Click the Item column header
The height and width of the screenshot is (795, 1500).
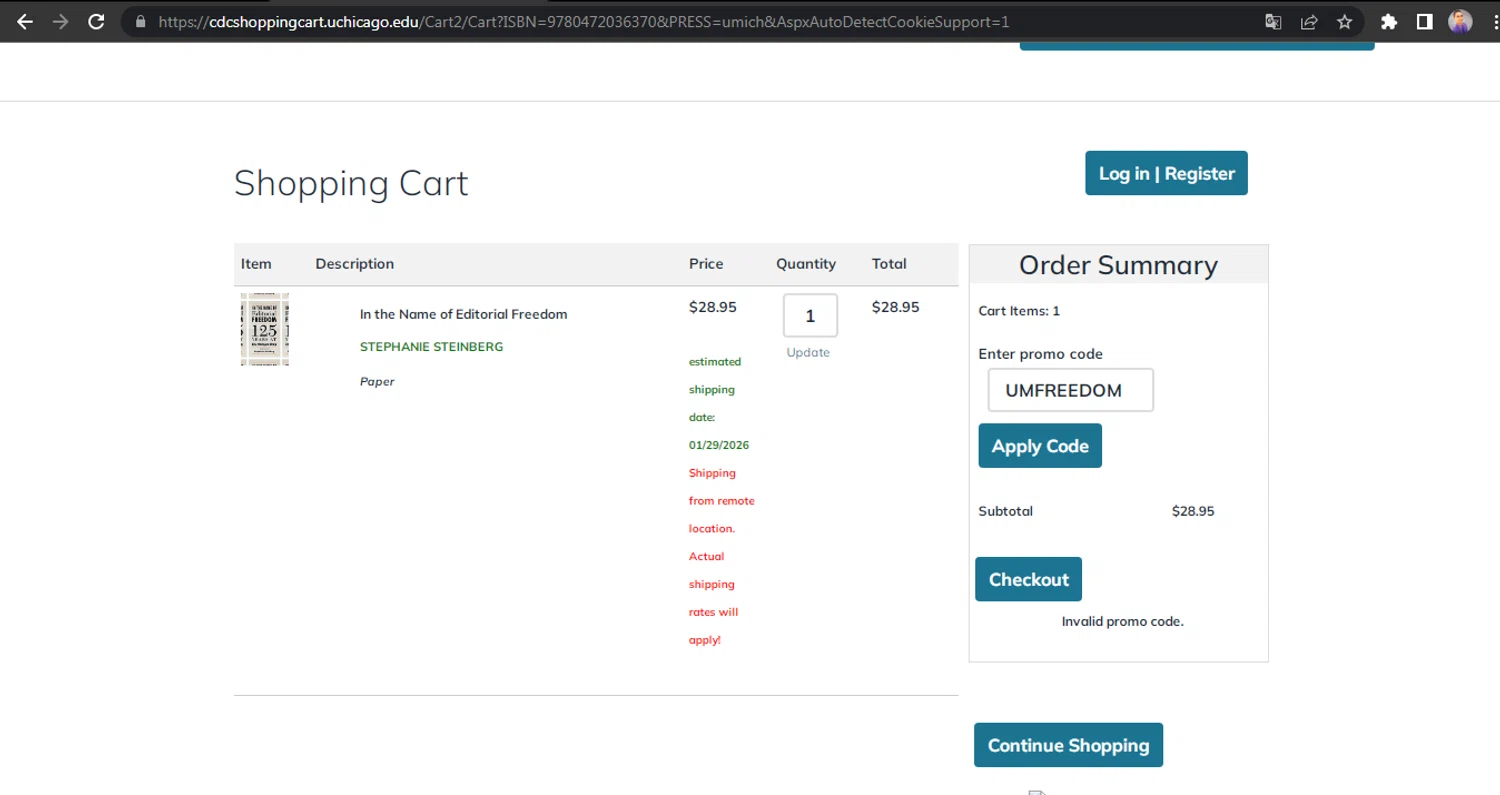(x=256, y=264)
